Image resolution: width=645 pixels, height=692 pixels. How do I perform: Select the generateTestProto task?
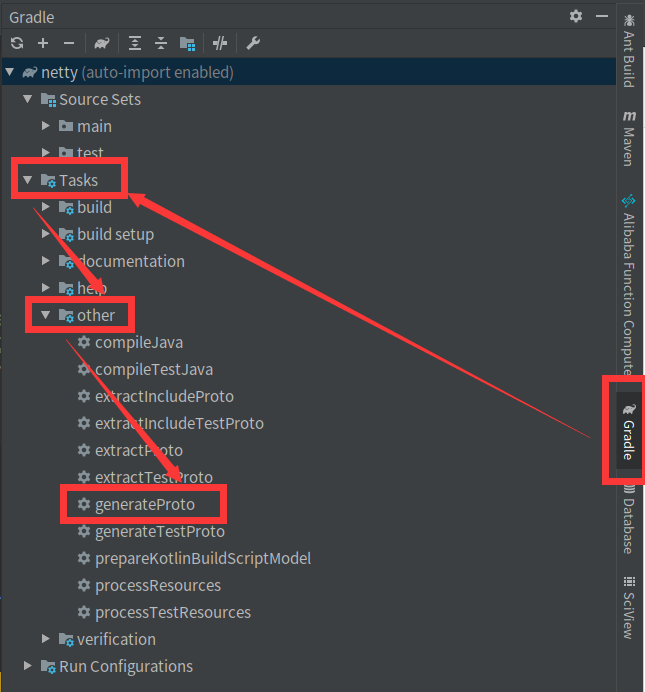click(160, 531)
